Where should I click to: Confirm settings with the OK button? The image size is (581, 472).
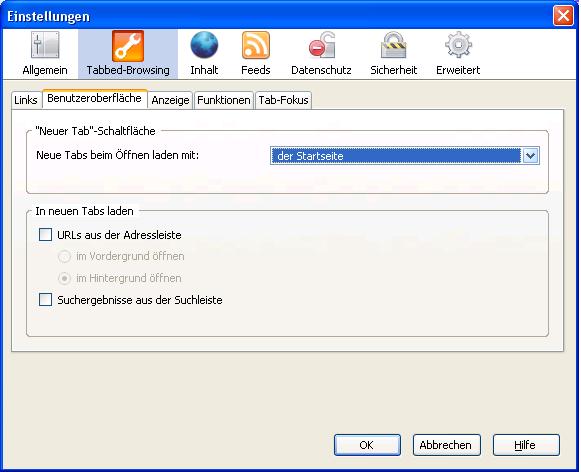[367, 445]
